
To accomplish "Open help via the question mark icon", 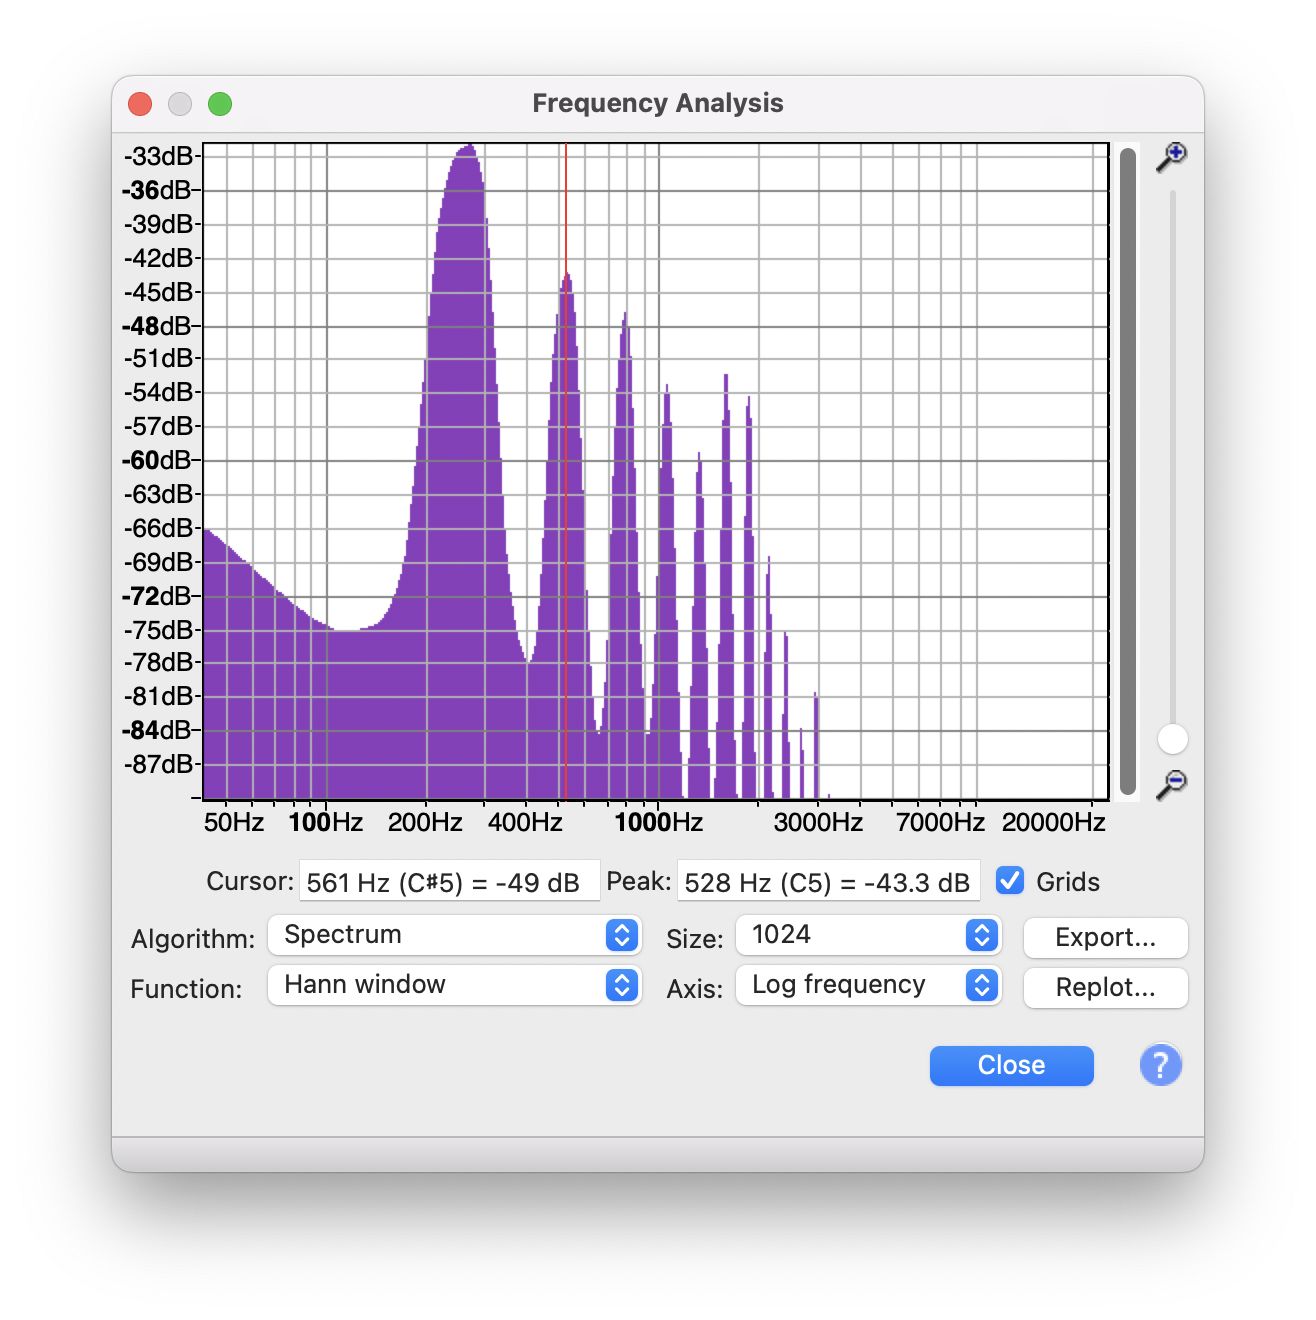I will click(x=1160, y=1065).
